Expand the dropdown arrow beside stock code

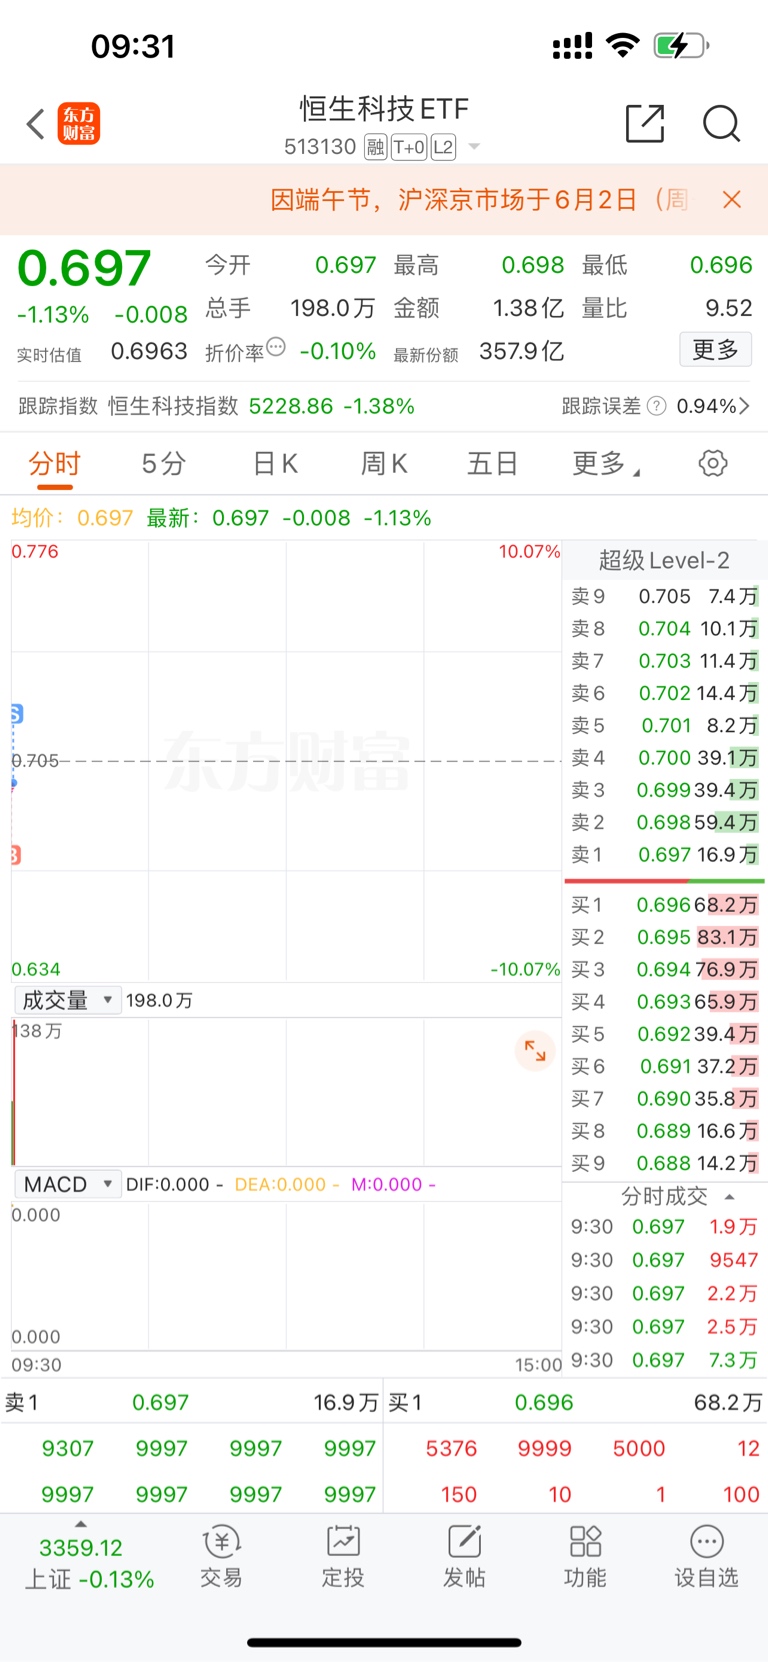pyautogui.click(x=474, y=147)
